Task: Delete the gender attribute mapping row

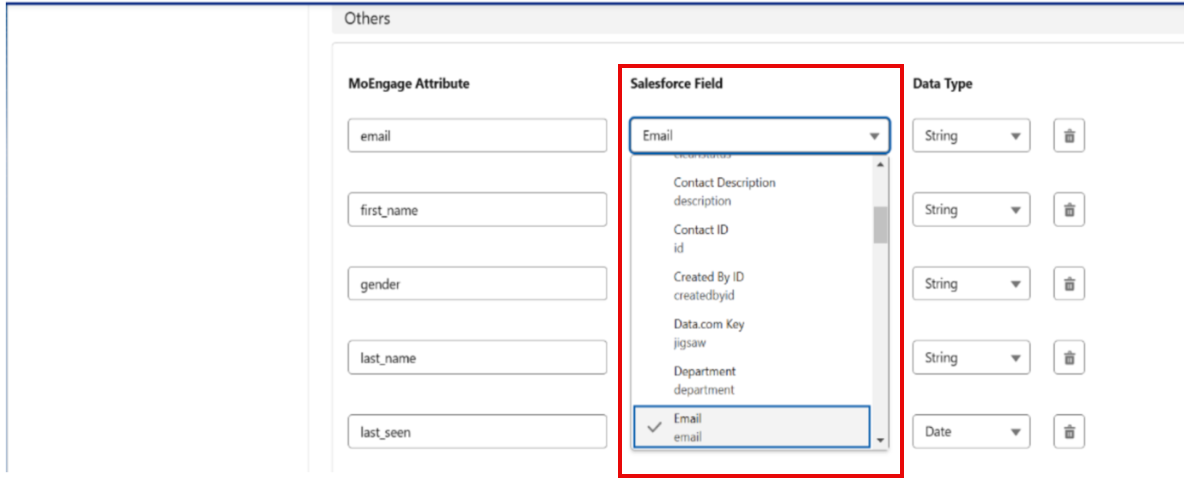Action: coord(1068,285)
